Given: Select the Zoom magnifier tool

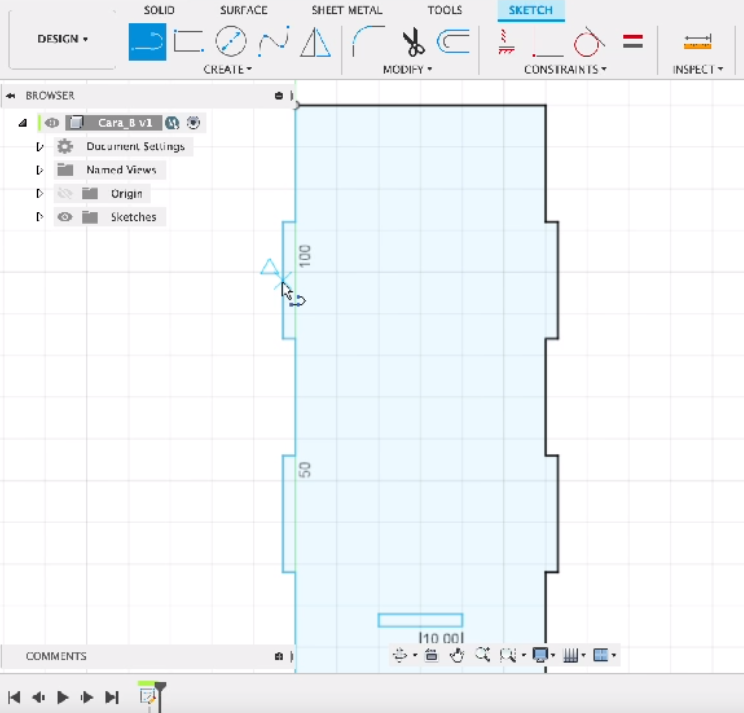Looking at the screenshot, I should 483,655.
